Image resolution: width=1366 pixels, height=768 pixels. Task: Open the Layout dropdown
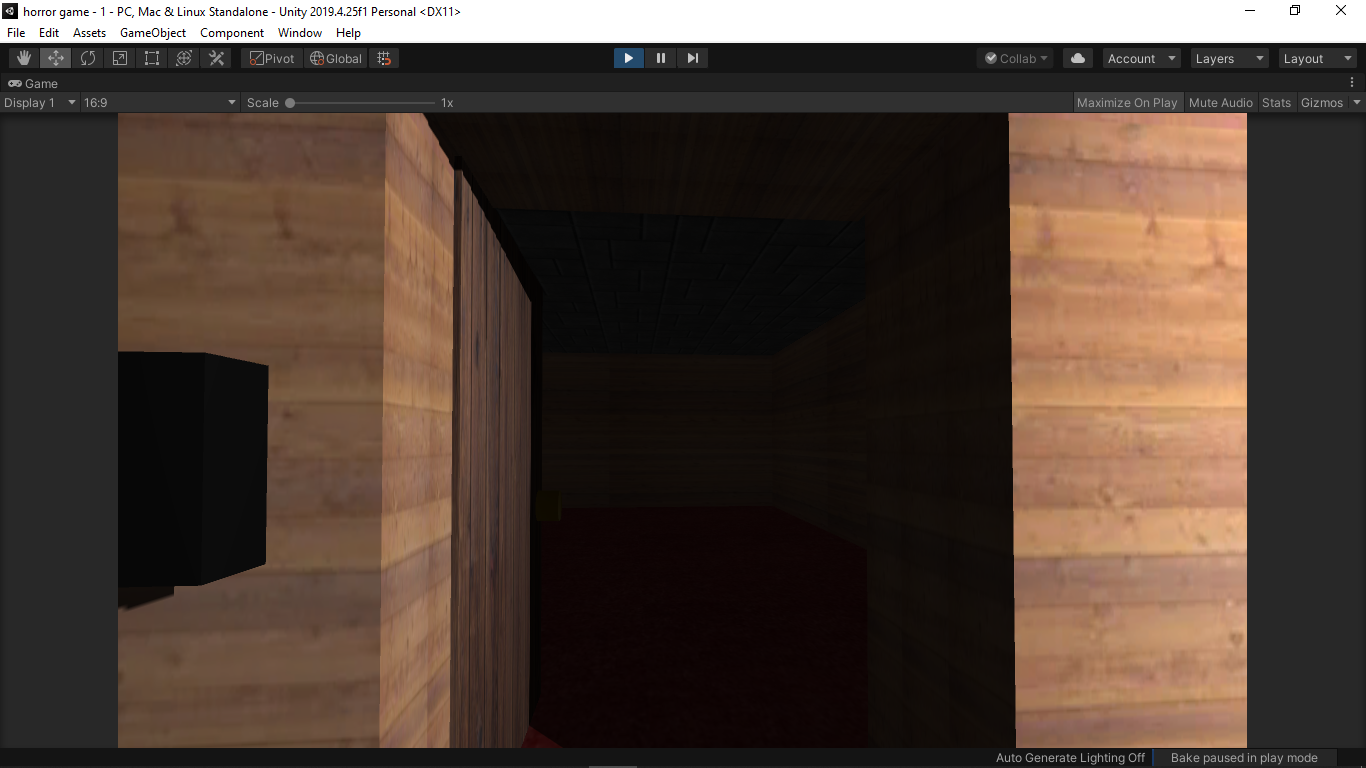(1317, 58)
